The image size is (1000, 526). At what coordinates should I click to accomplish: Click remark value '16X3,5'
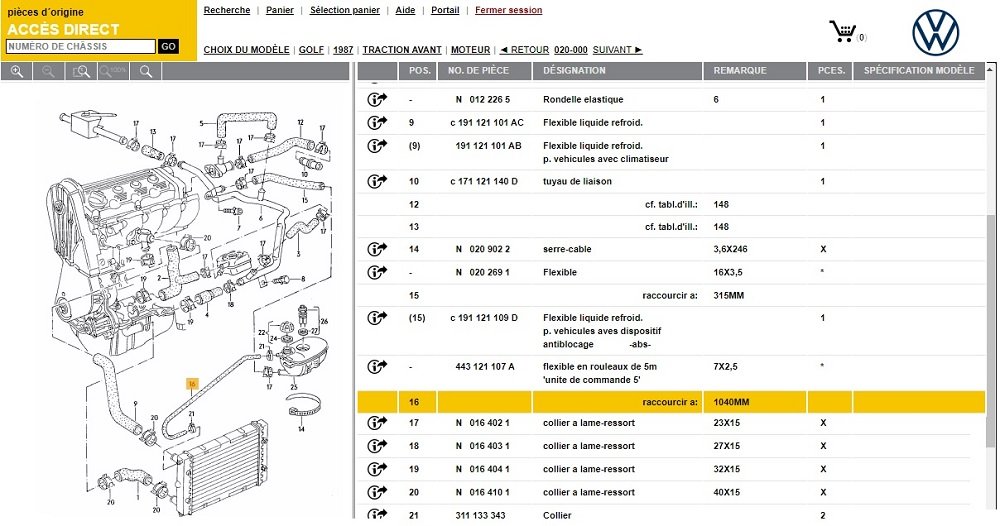click(728, 272)
